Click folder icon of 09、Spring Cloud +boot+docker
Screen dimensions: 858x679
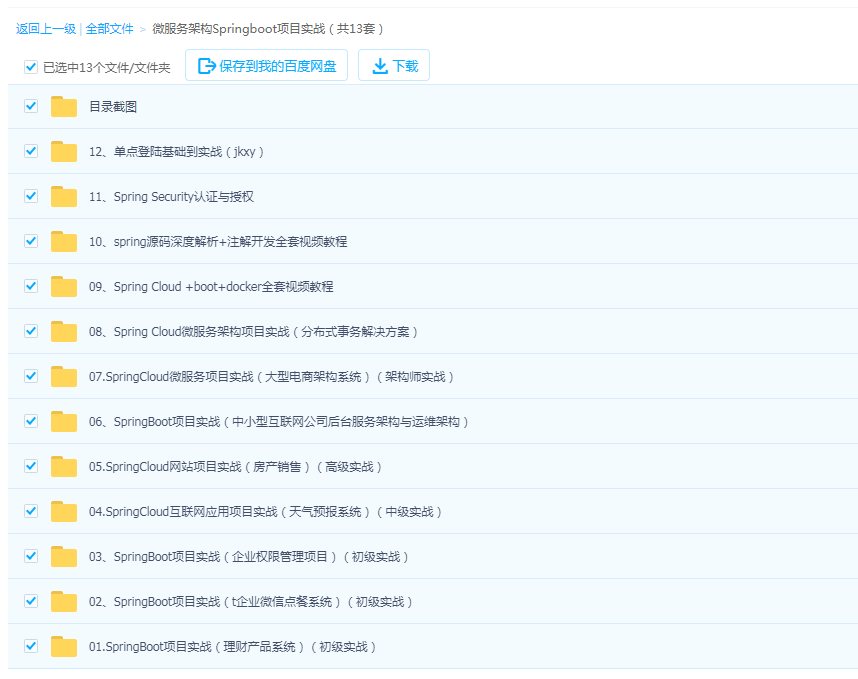(x=64, y=286)
